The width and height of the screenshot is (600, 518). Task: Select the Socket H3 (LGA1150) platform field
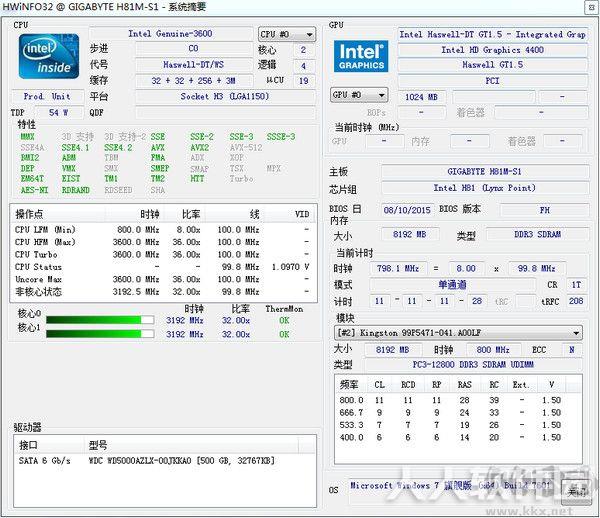[225, 96]
